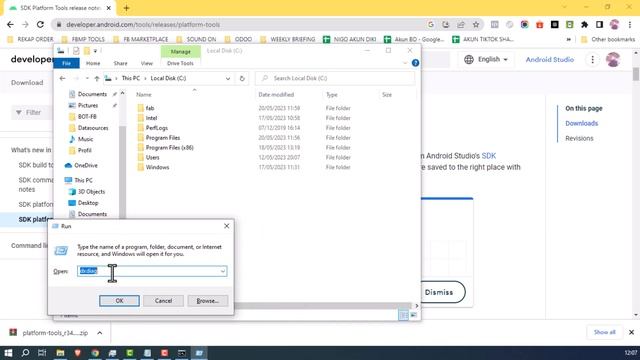This screenshot has width=640, height=360.
Task: Open recent locations dropdown in Explorer
Action: [87, 78]
